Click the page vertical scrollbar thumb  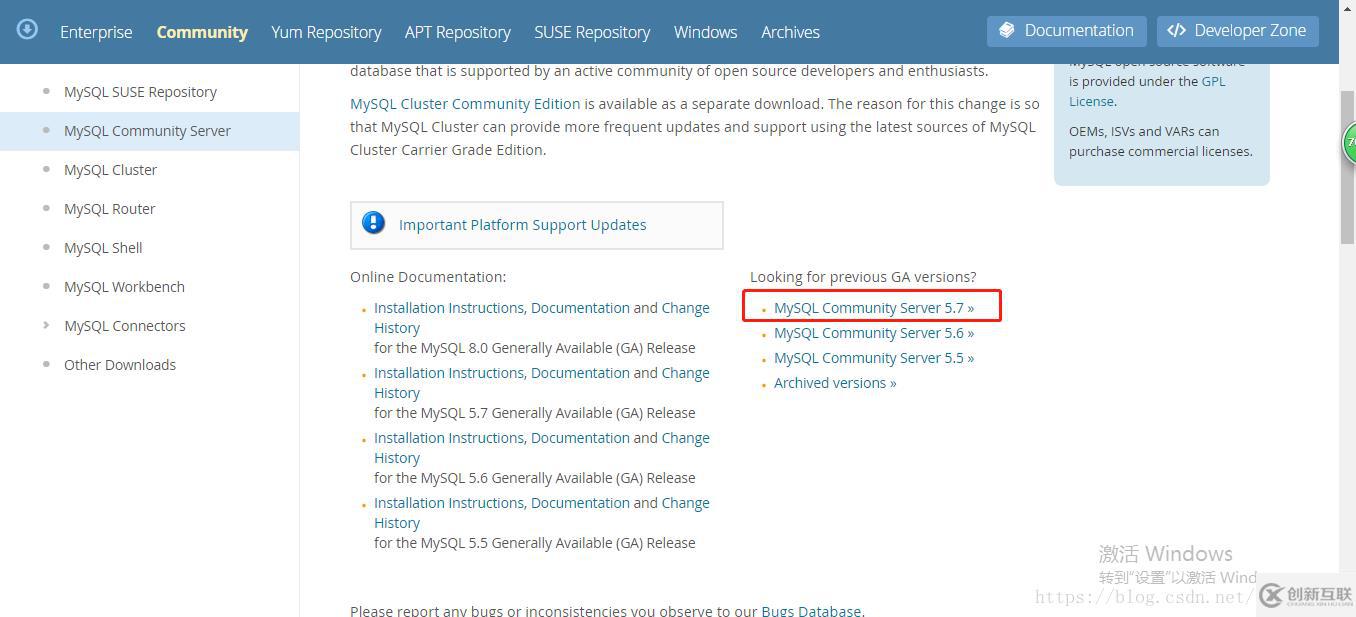(x=1347, y=166)
